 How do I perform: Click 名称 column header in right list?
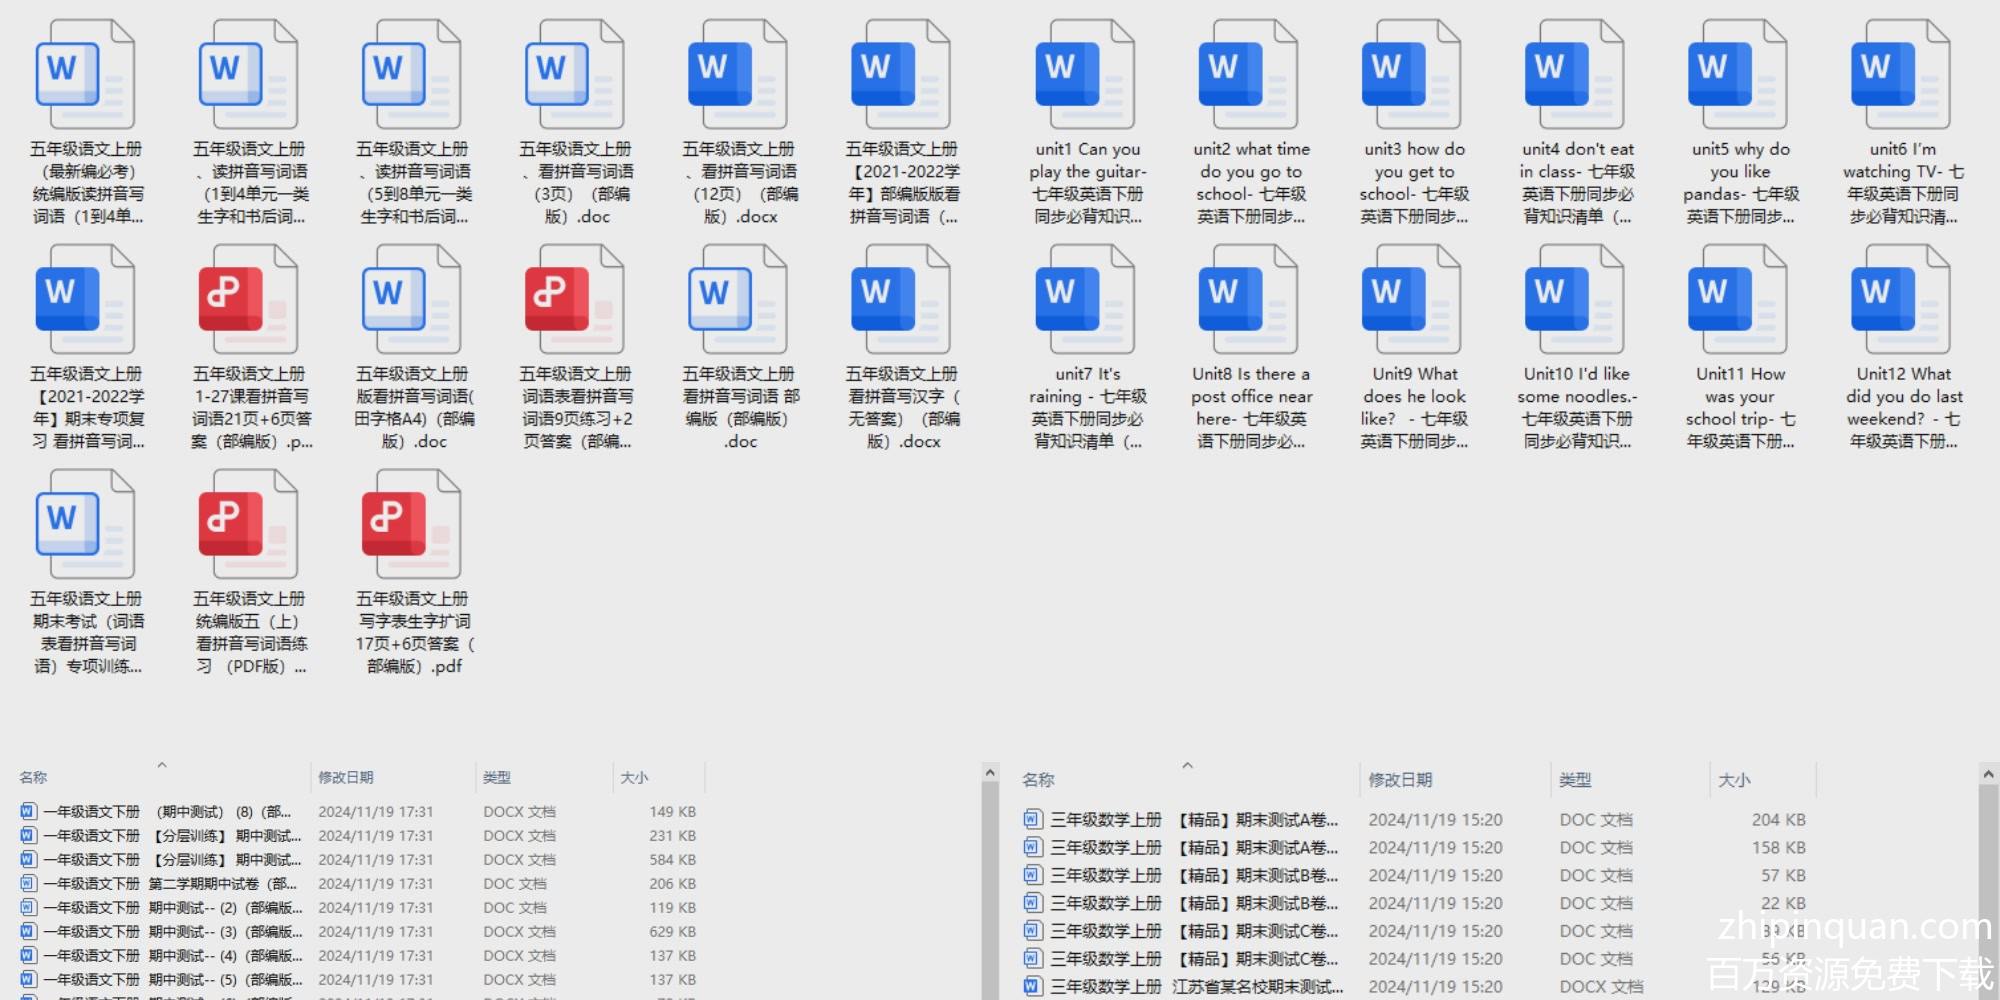[1038, 780]
